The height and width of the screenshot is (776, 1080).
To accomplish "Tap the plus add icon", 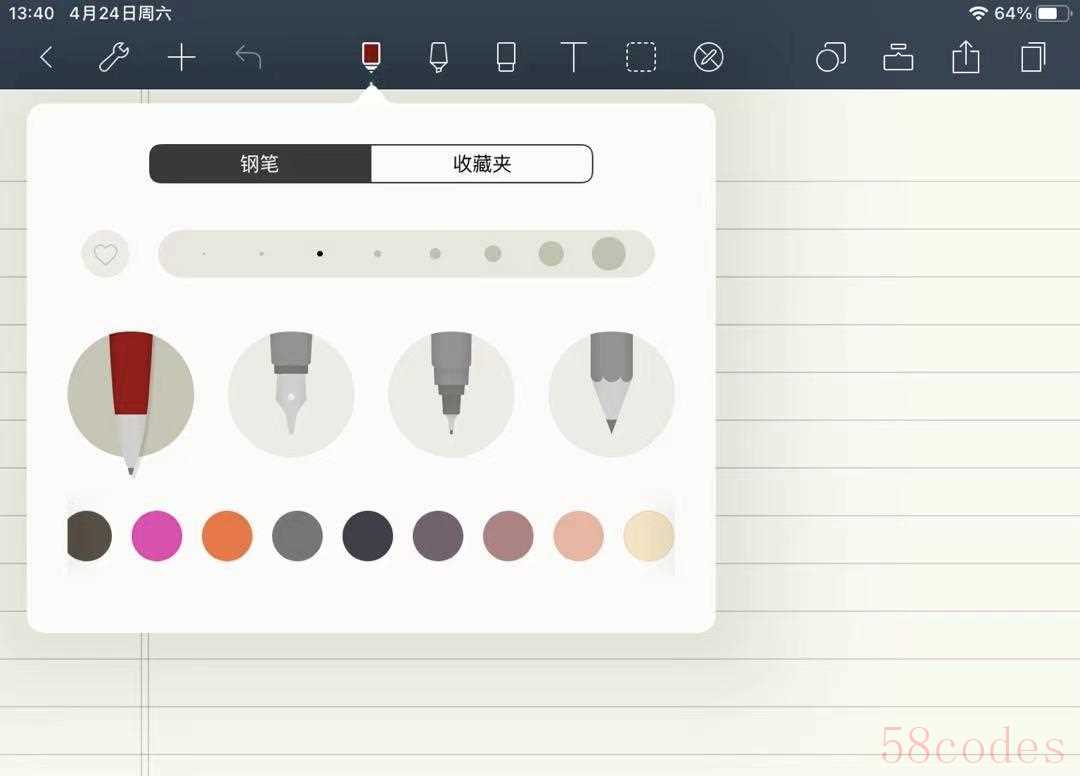I will click(181, 57).
